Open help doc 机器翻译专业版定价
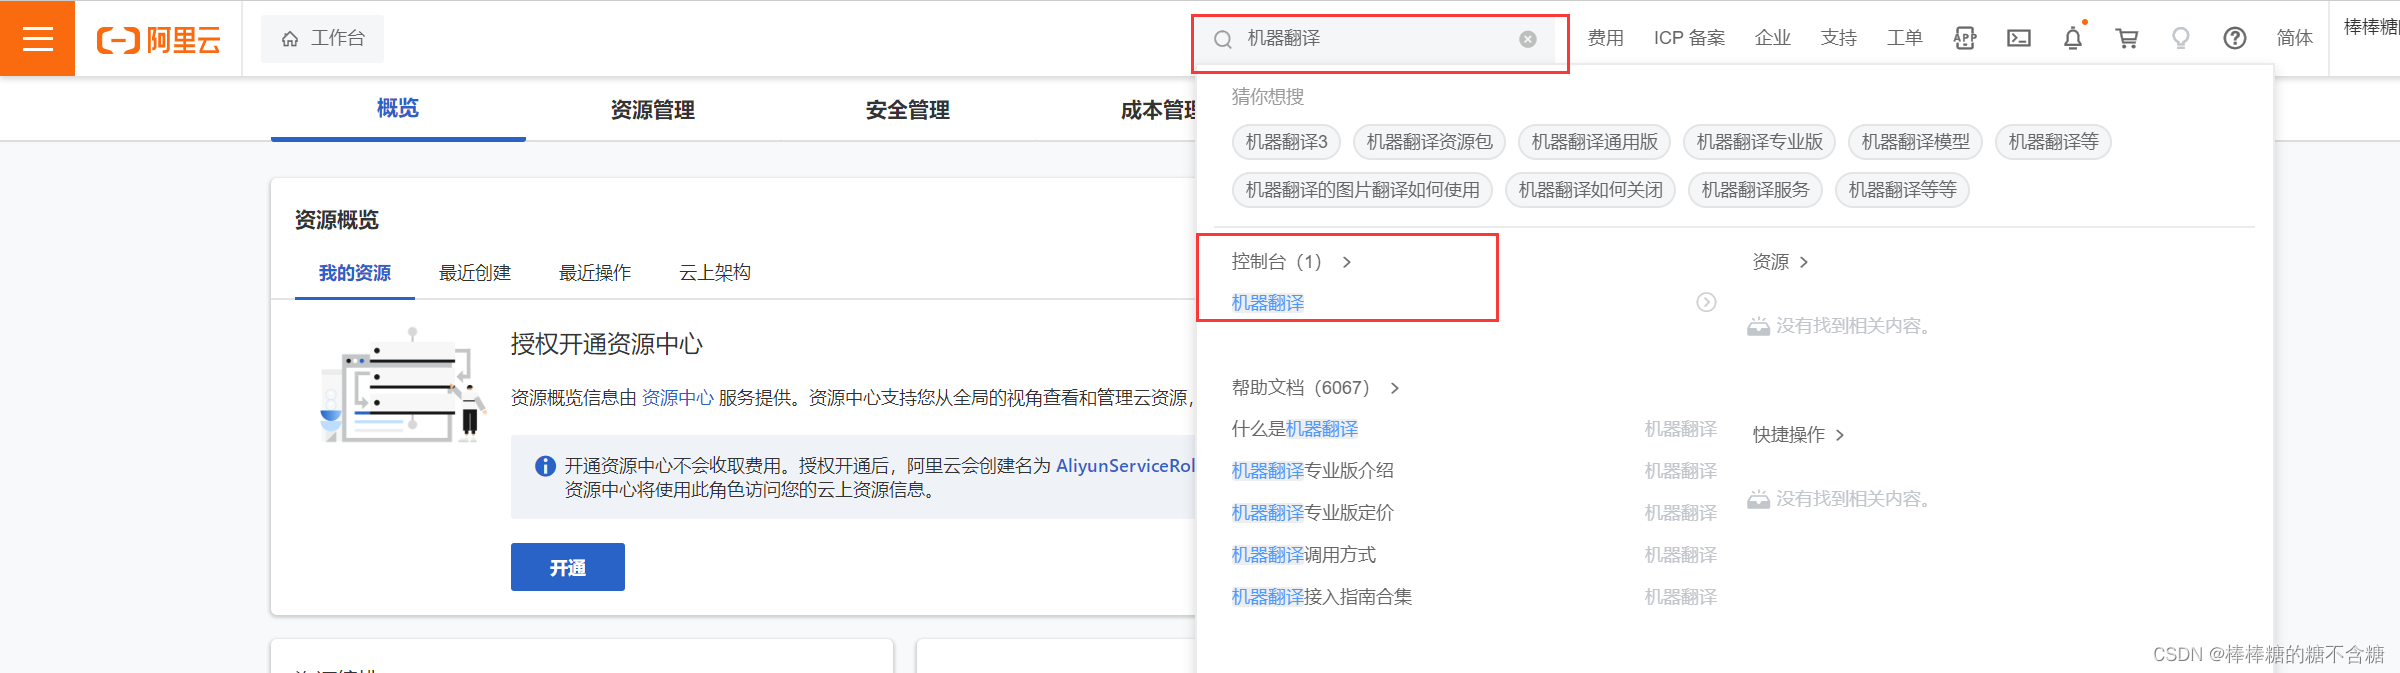 [x=1313, y=513]
